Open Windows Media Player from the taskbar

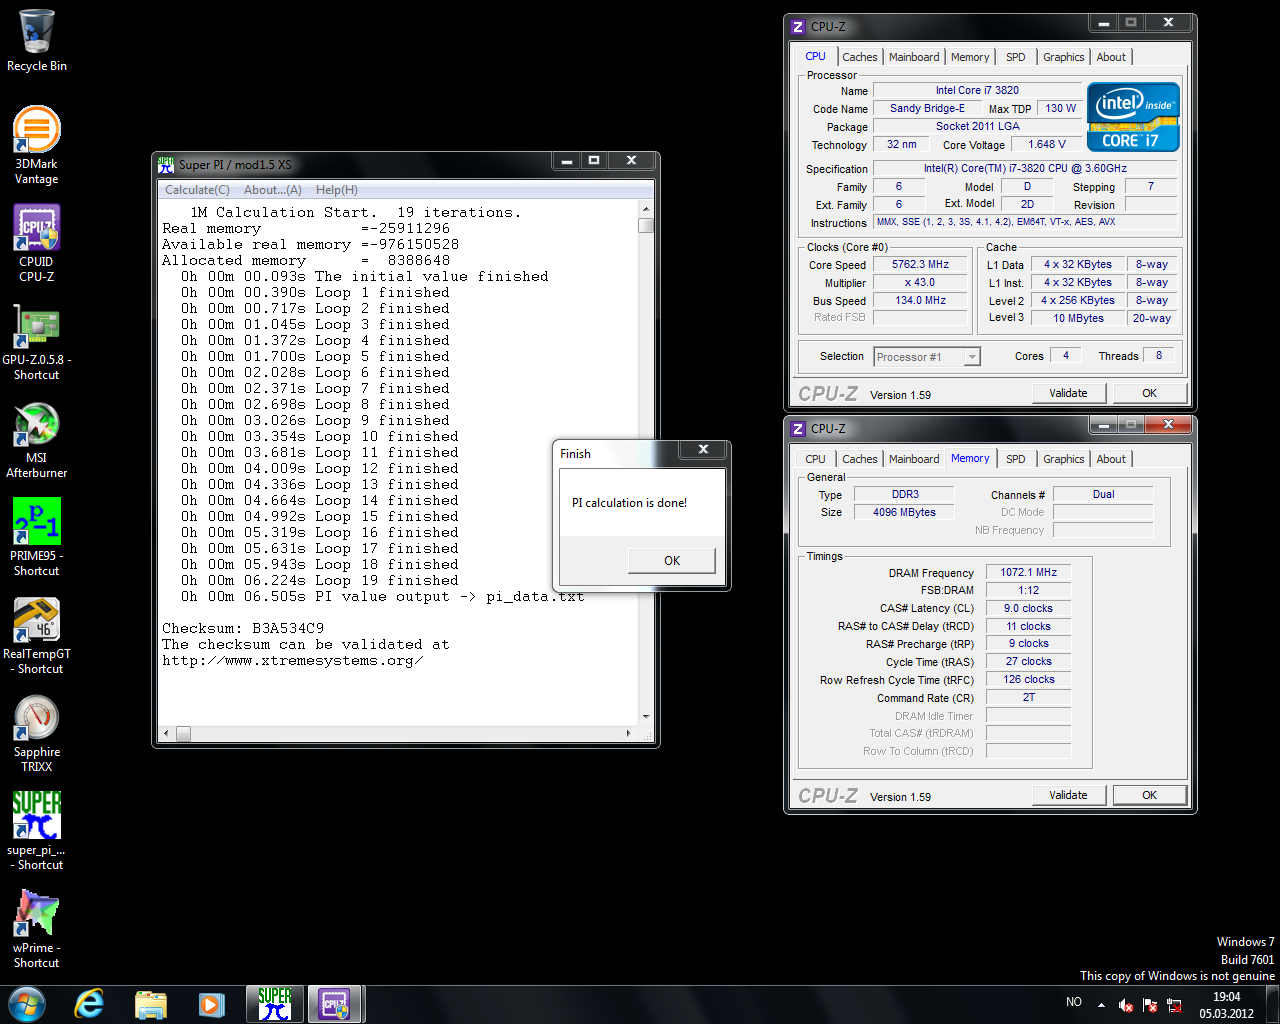tap(212, 1004)
